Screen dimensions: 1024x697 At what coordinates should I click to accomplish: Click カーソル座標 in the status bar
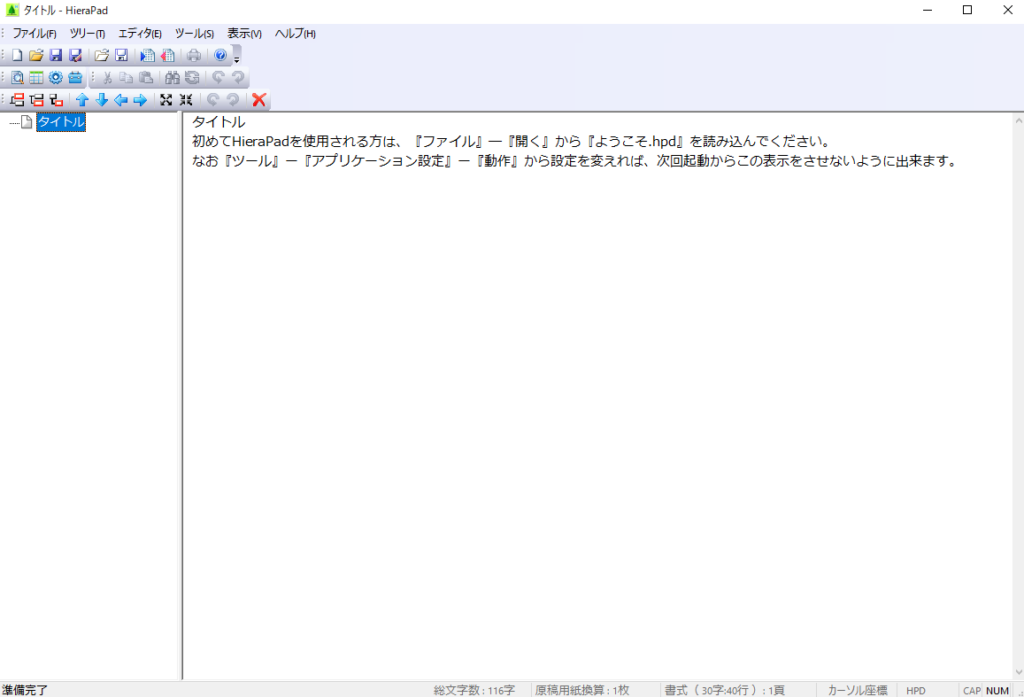(x=857, y=690)
